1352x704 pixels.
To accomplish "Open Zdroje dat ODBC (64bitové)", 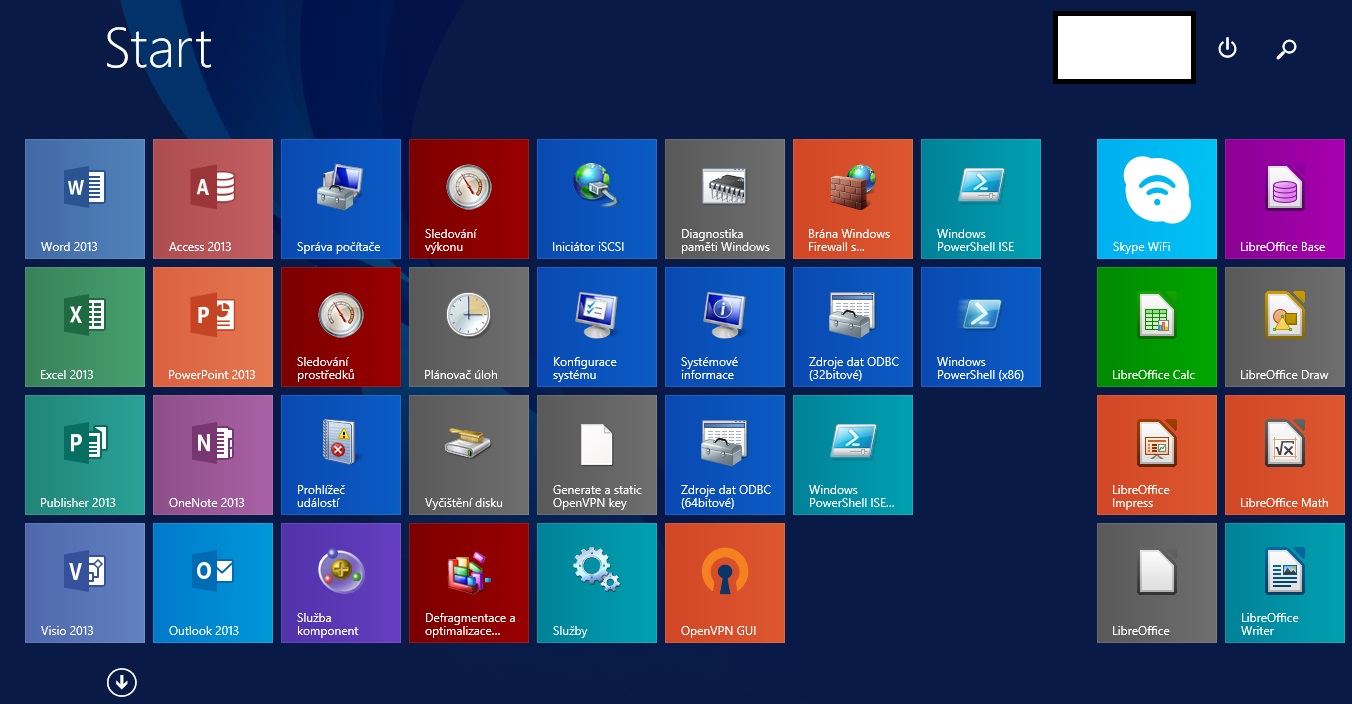I will coord(725,455).
